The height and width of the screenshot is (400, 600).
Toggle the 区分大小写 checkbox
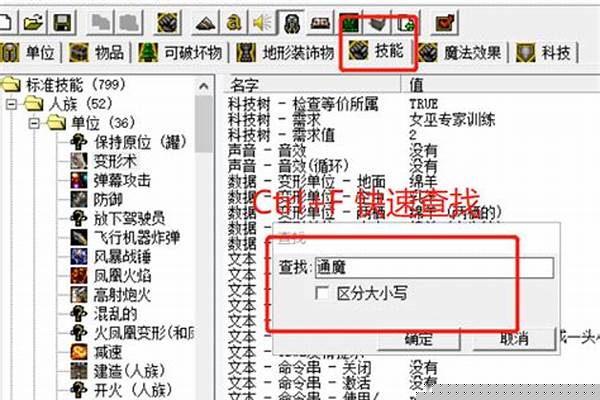coord(321,293)
